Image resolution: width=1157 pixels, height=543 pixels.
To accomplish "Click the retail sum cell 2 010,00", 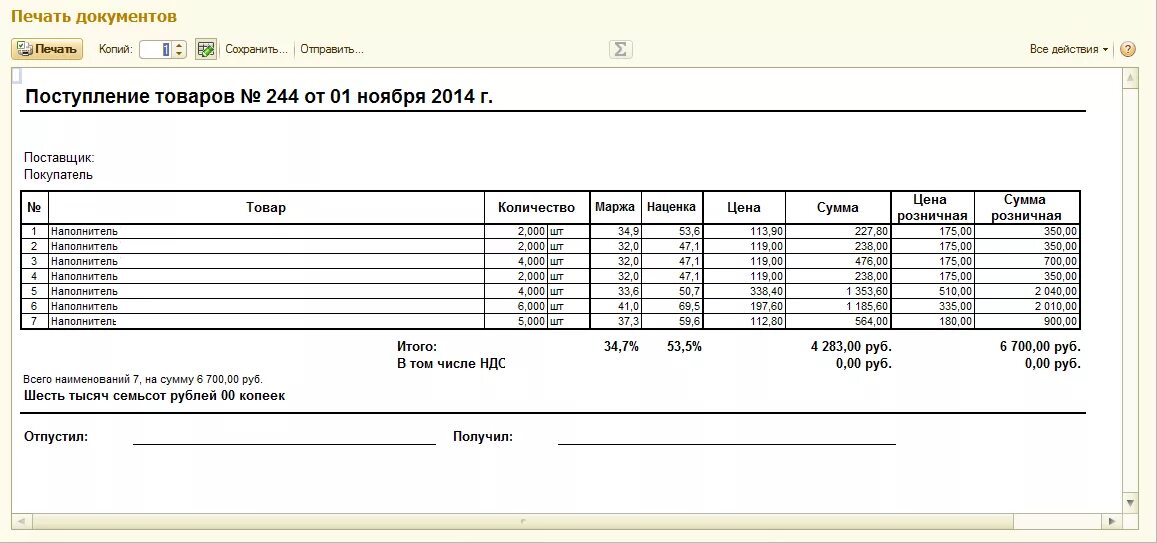I will [1026, 306].
